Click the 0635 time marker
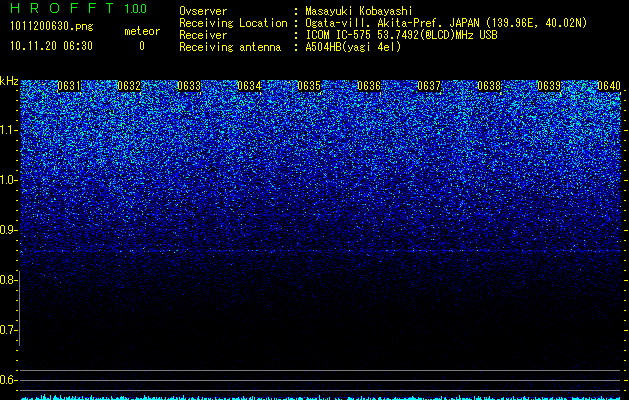The width and height of the screenshot is (629, 400). pyautogui.click(x=309, y=86)
